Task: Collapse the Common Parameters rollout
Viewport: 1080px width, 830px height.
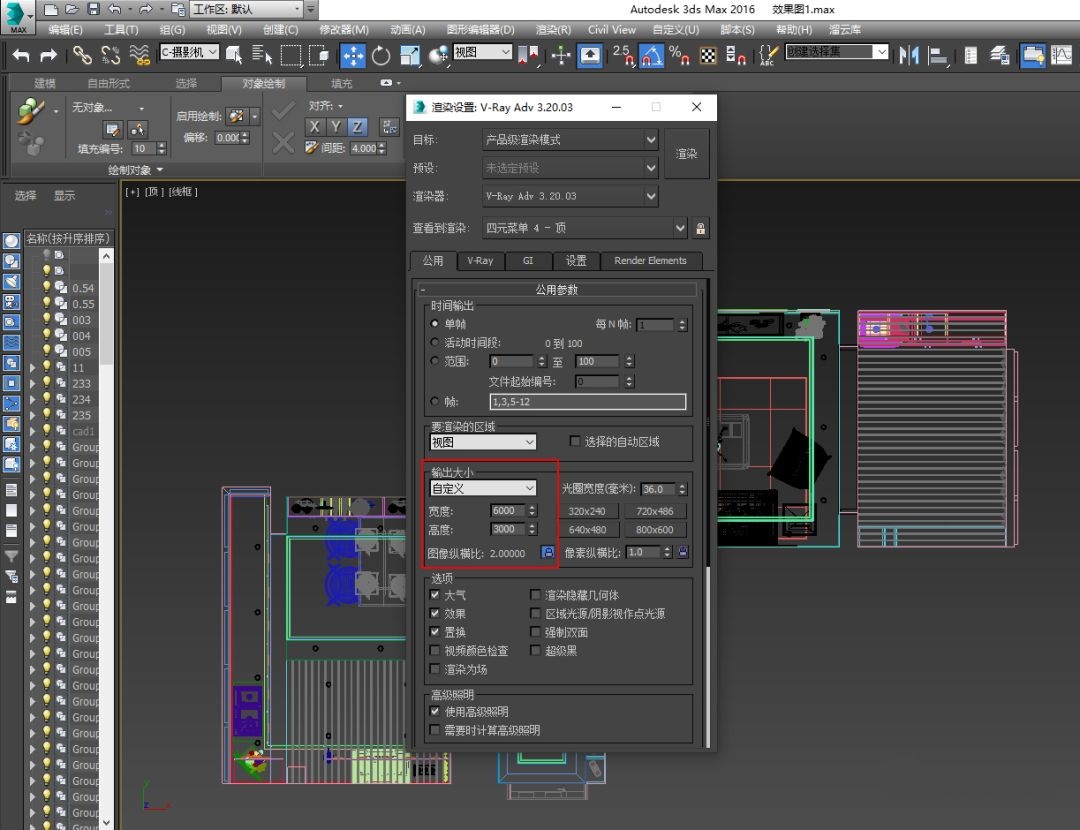Action: click(558, 289)
